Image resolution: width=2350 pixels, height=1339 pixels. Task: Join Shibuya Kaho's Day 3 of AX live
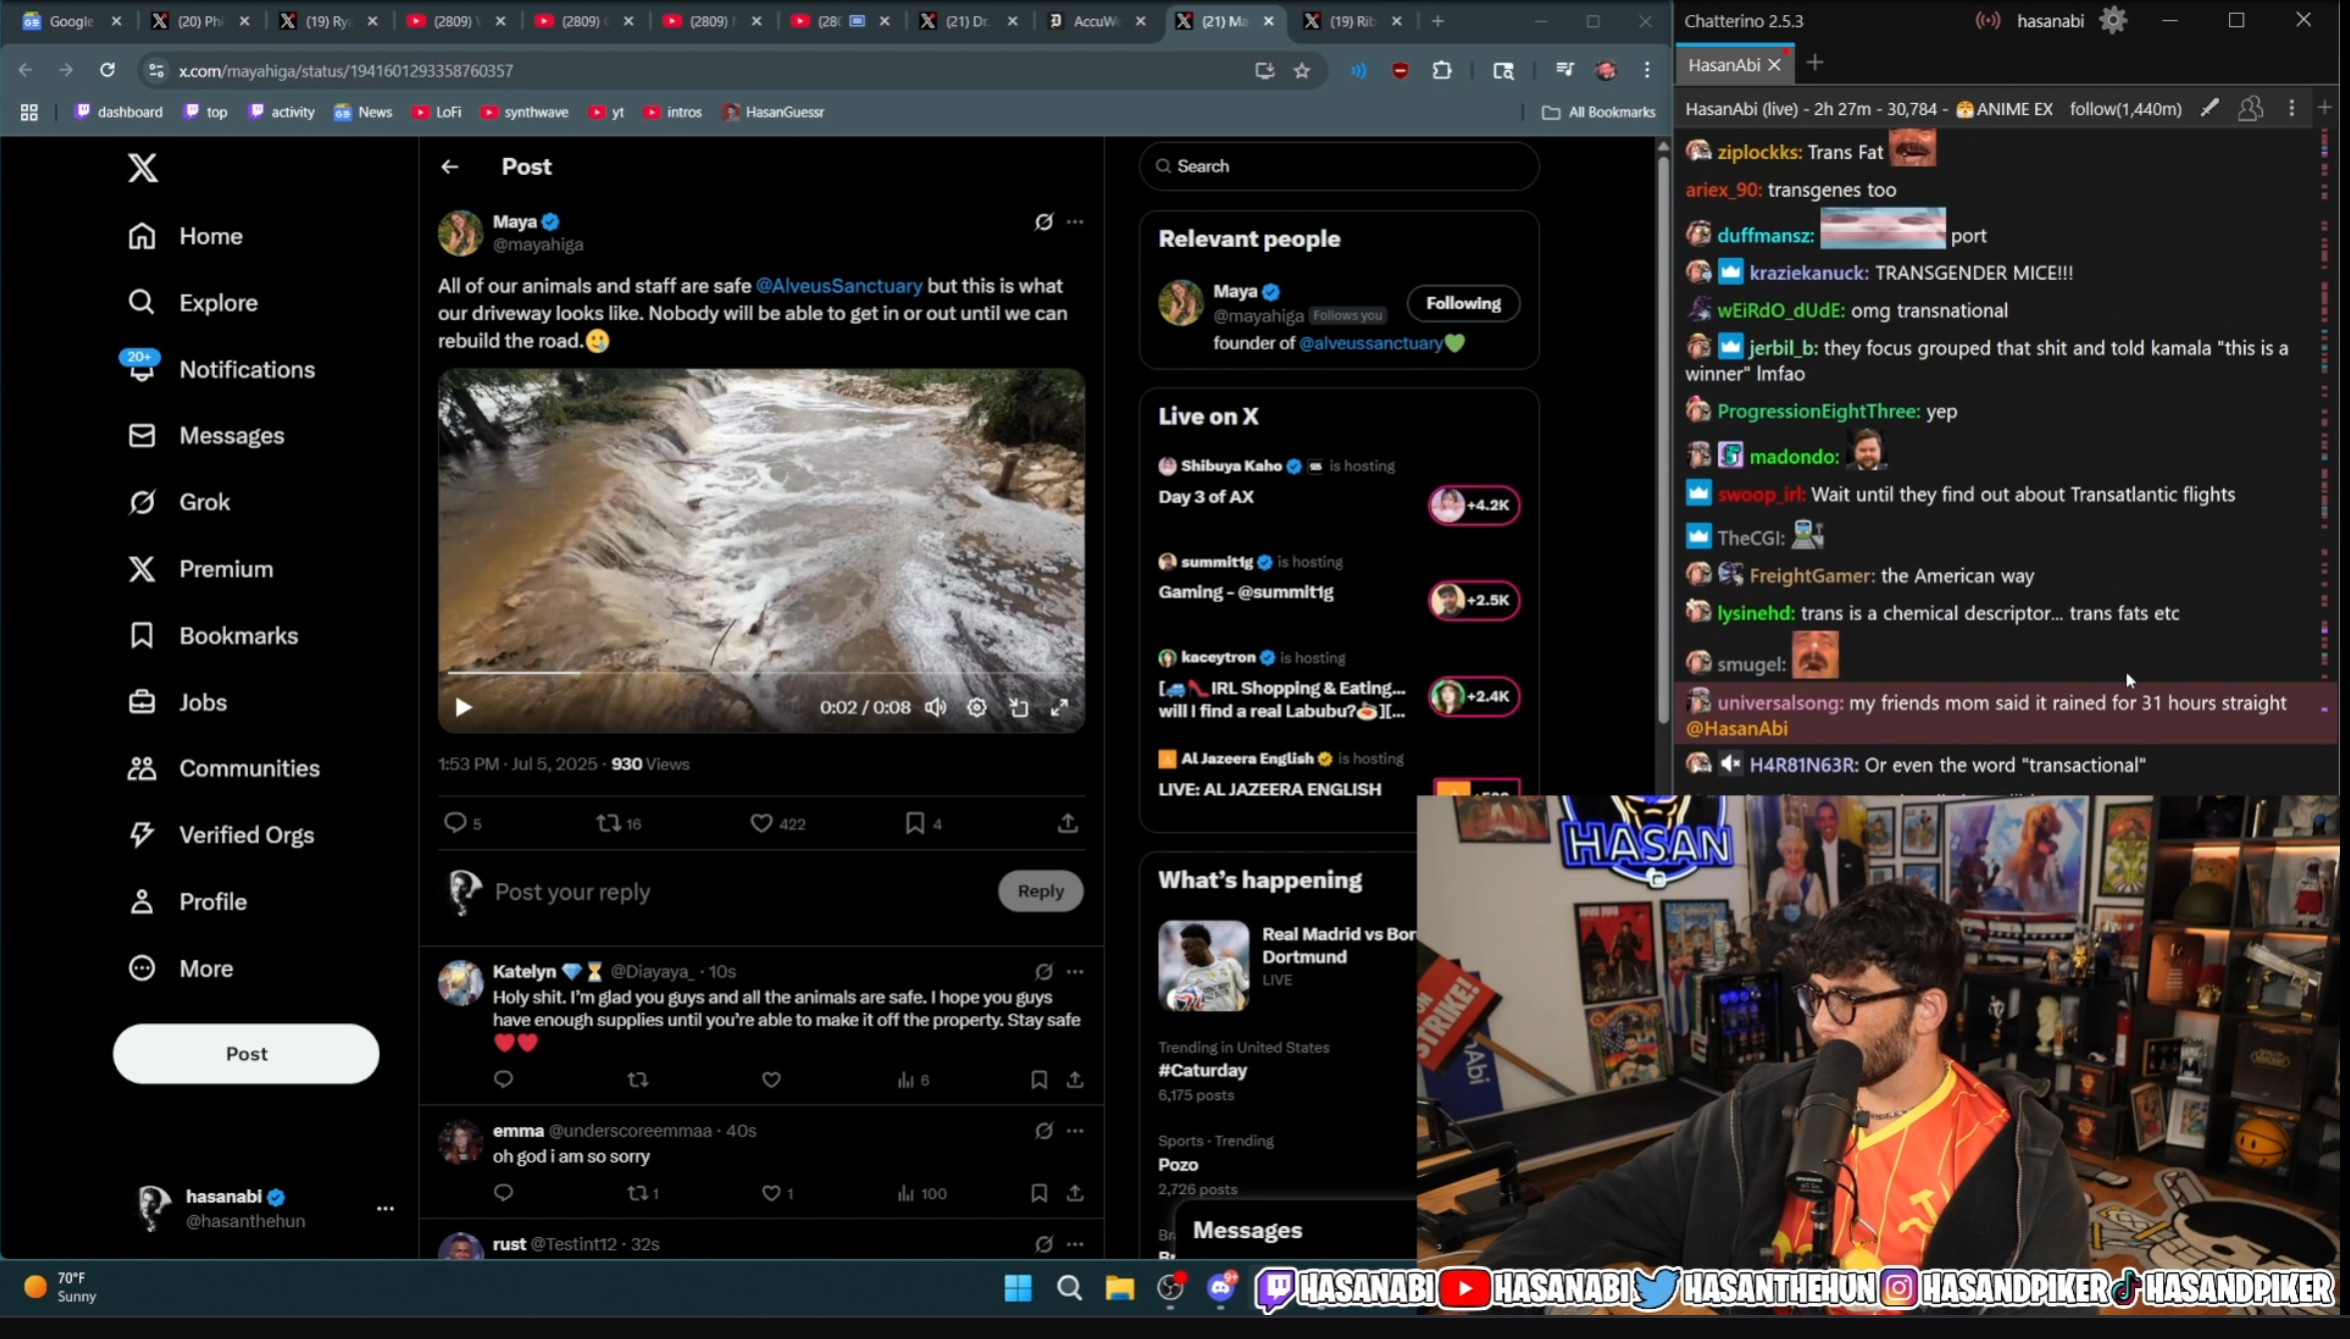pyautogui.click(x=1473, y=505)
